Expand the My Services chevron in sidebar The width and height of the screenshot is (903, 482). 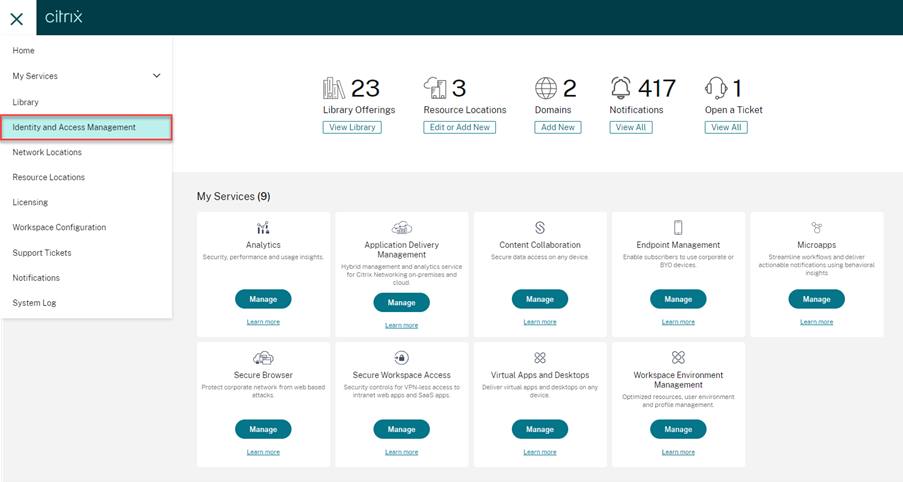click(x=156, y=75)
